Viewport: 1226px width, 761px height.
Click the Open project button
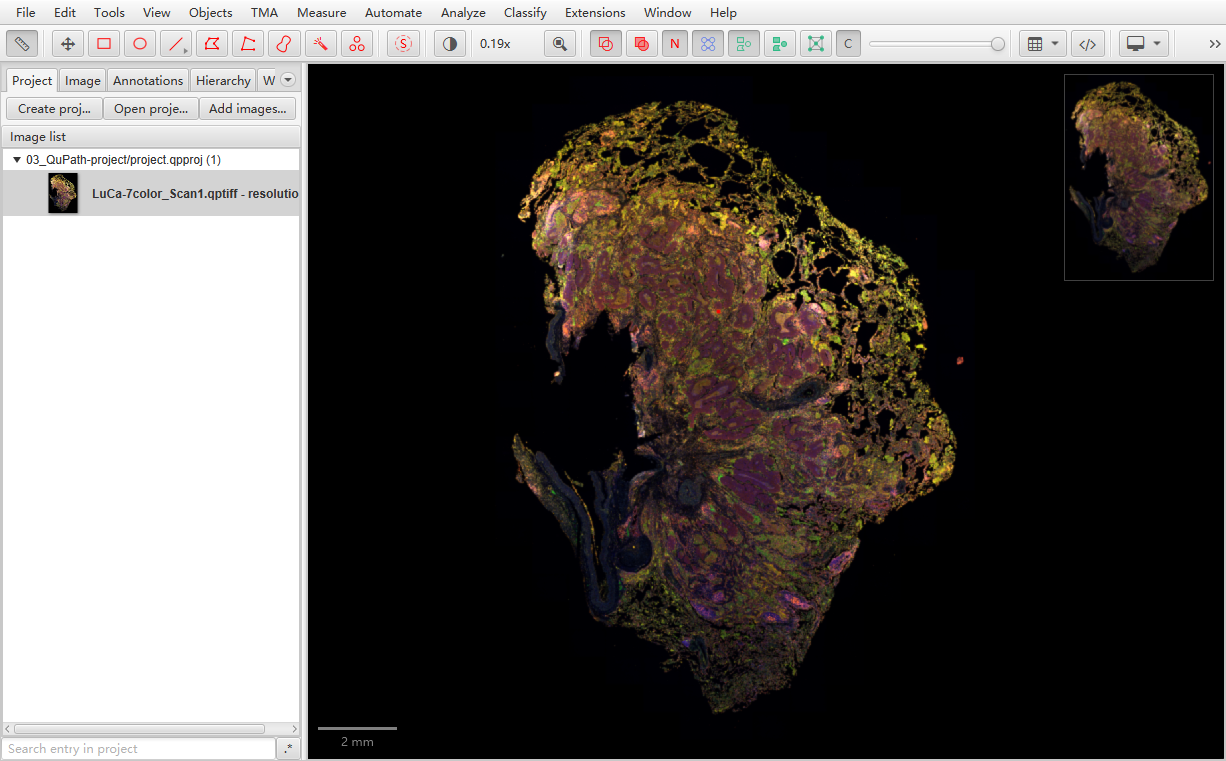pos(150,109)
